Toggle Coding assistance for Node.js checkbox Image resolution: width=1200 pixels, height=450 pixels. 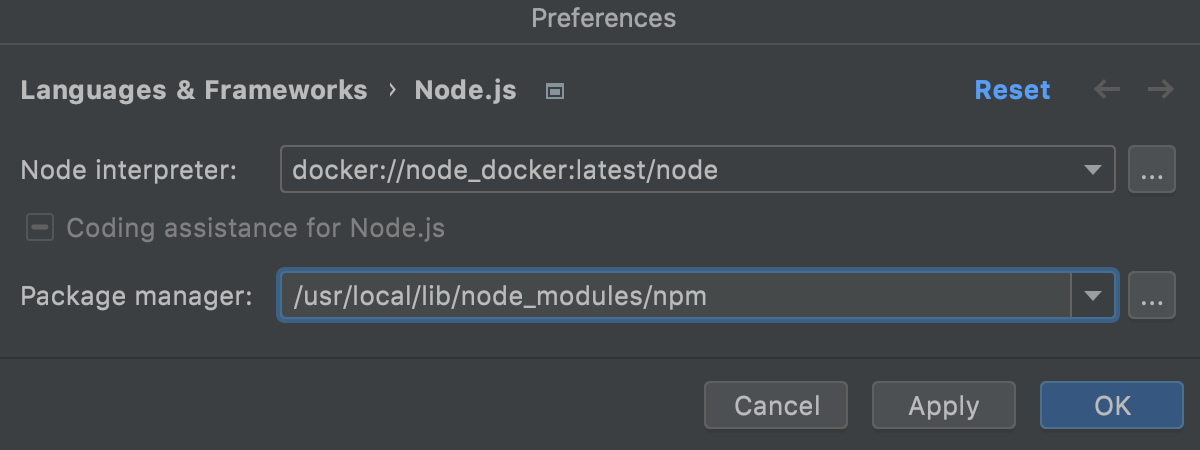(40, 228)
